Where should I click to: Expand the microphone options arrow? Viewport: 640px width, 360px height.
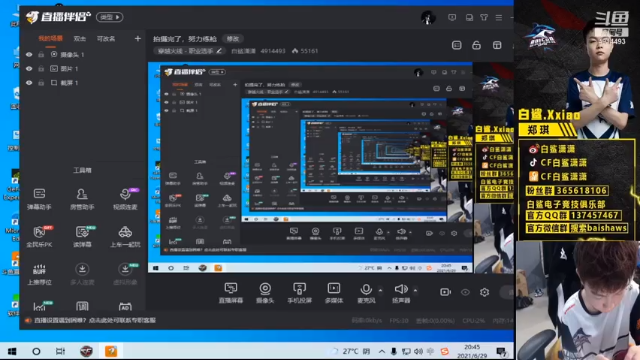coord(380,290)
